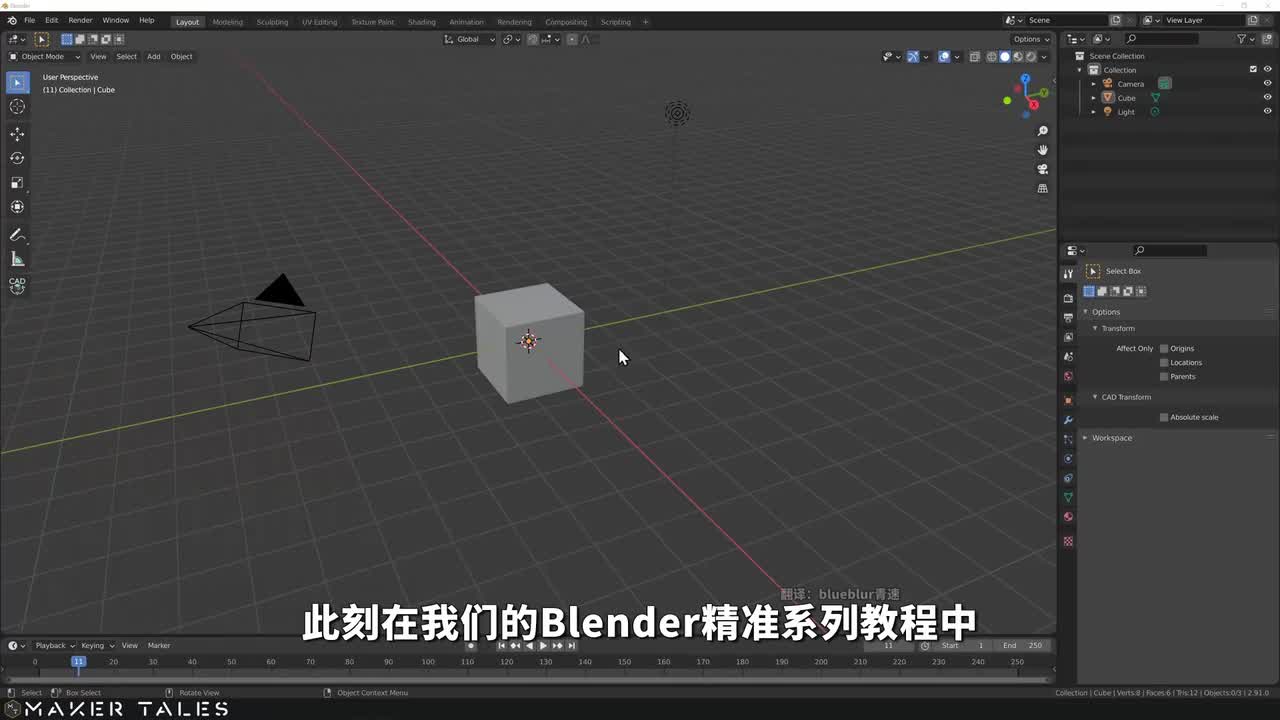Open the Physics properties tab
Image resolution: width=1280 pixels, height=720 pixels.
(x=1068, y=459)
